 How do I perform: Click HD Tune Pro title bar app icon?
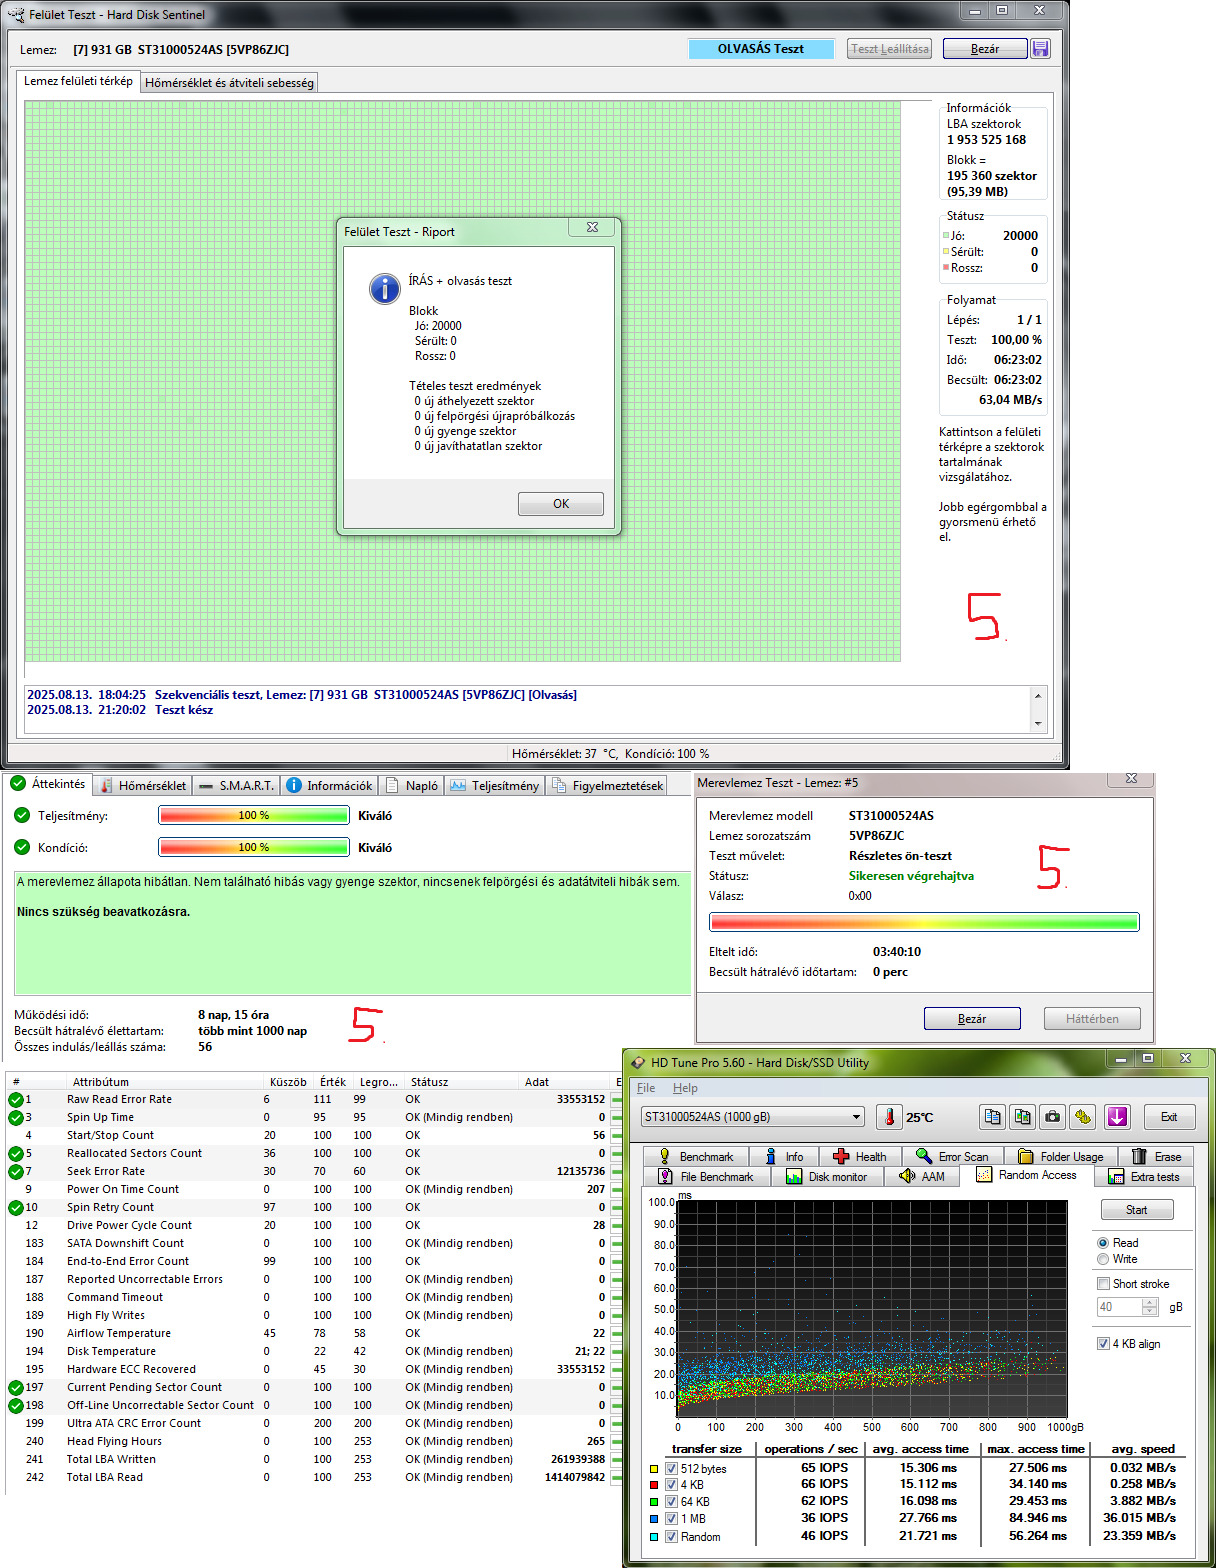(638, 1062)
